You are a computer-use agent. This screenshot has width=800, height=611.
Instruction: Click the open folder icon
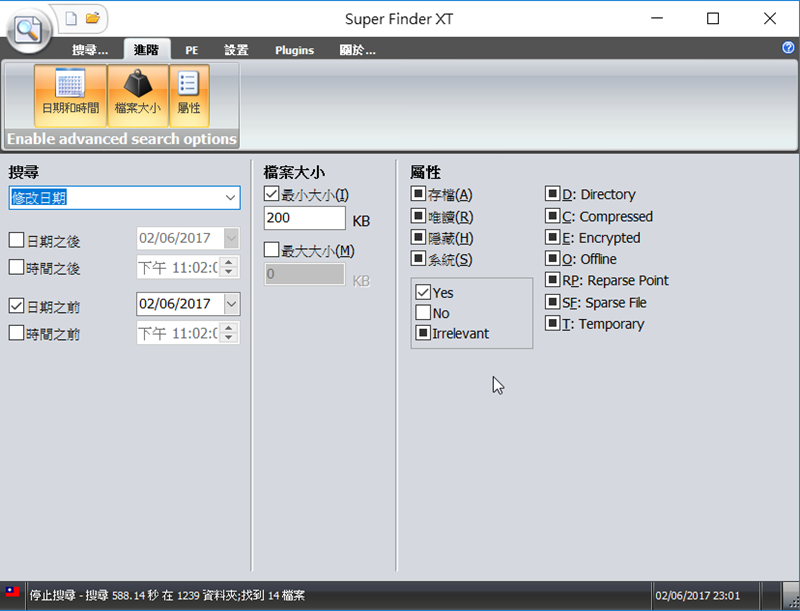point(92,18)
